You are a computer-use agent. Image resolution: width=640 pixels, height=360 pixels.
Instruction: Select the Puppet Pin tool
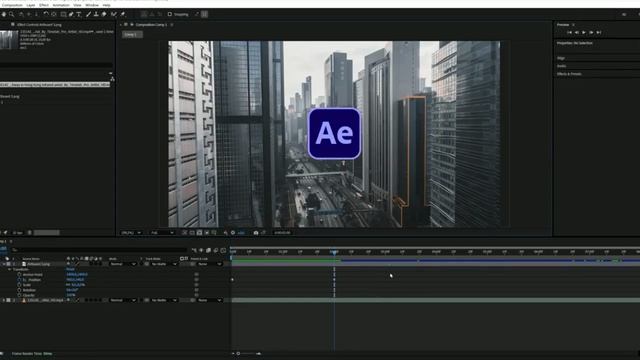coord(122,14)
